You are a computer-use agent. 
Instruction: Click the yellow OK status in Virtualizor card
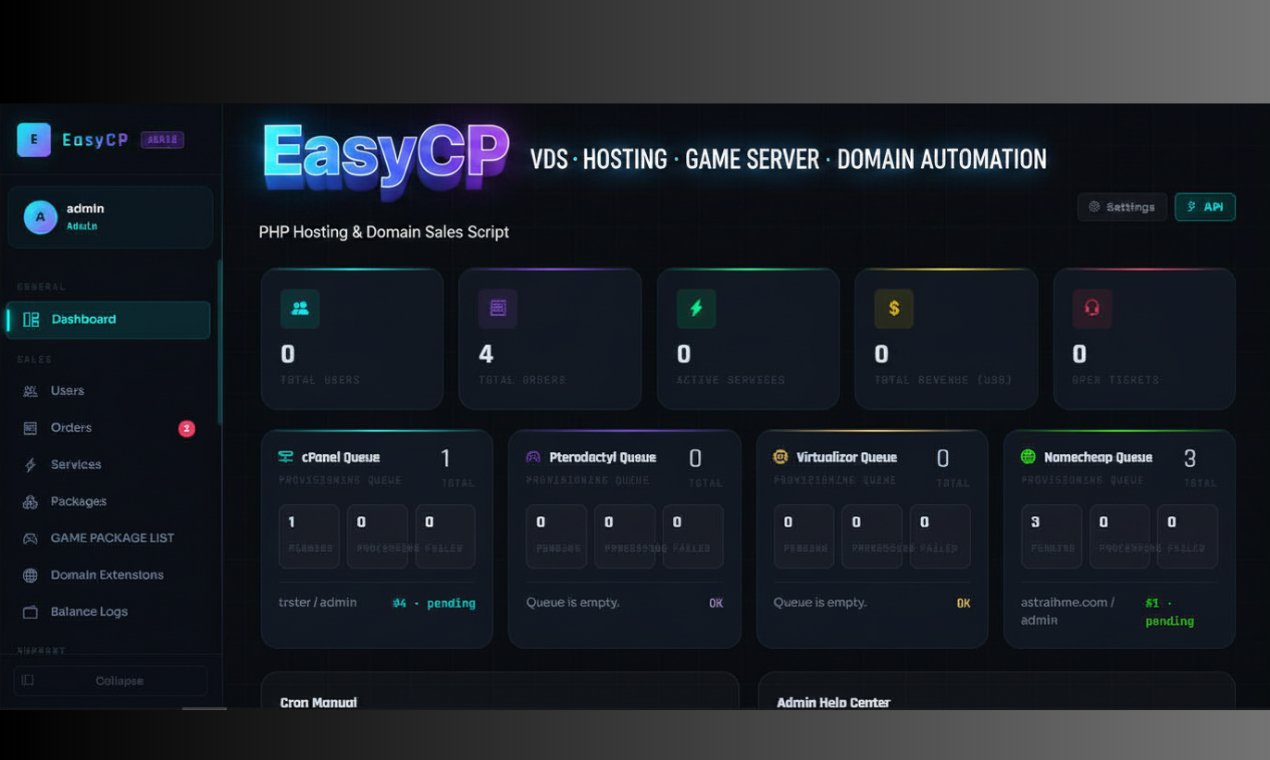(963, 604)
